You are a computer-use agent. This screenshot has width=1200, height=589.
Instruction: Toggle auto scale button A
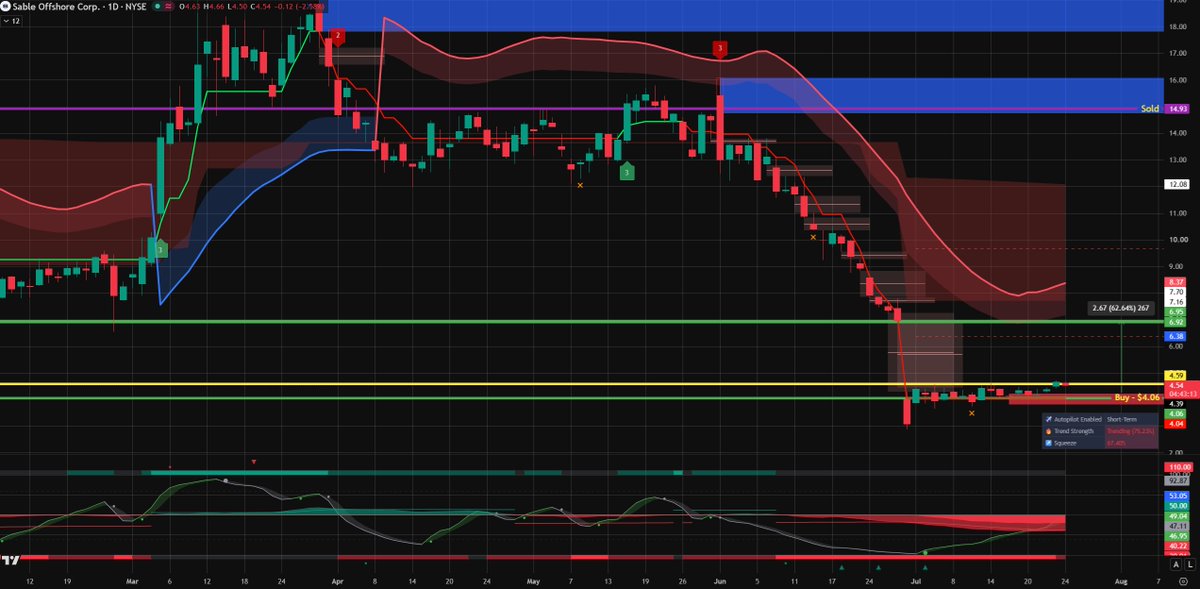(1176, 566)
